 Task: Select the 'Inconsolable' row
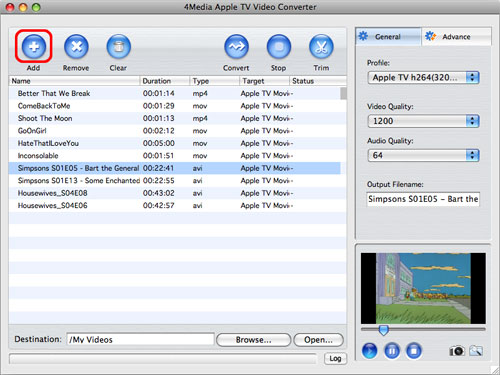(x=175, y=156)
